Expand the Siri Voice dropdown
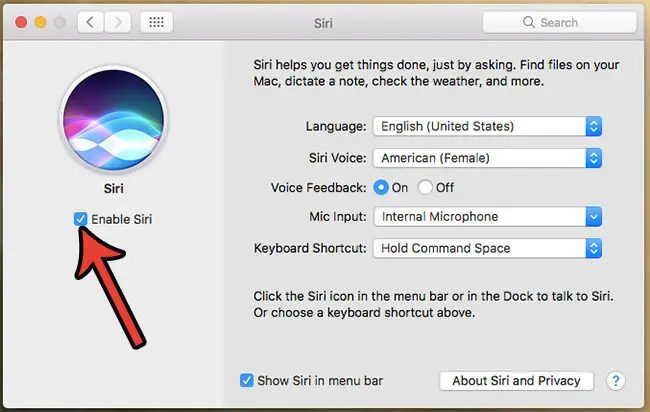Viewport: 650px width, 412px height. (x=488, y=158)
